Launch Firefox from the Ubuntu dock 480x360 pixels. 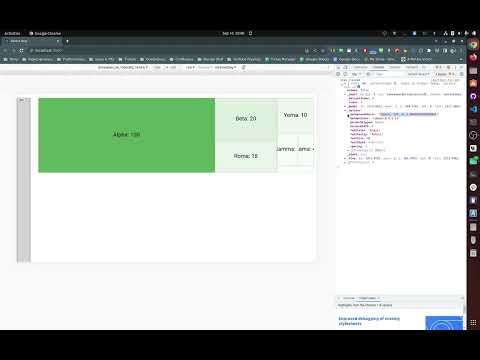click(473, 57)
